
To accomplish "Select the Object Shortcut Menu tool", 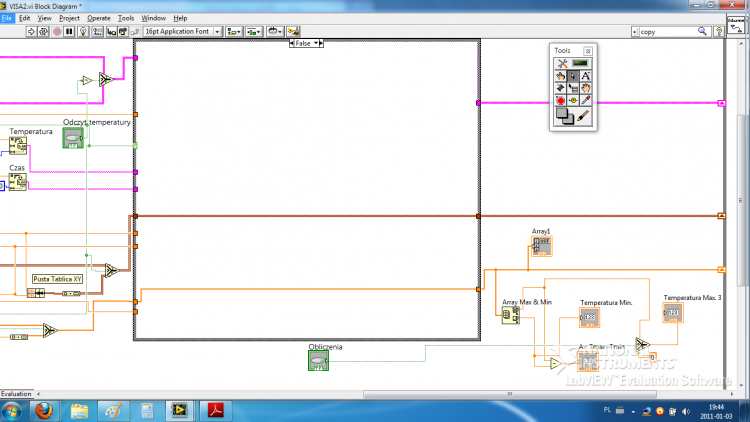I will (x=573, y=88).
